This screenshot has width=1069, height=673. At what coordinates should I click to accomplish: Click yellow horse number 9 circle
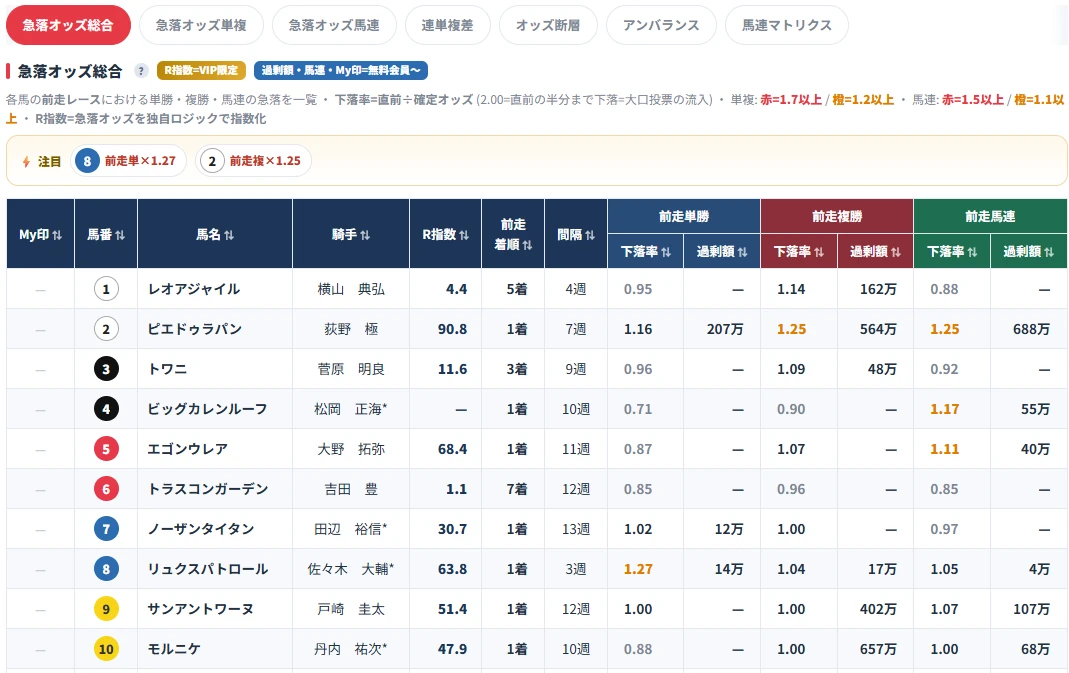coord(106,609)
